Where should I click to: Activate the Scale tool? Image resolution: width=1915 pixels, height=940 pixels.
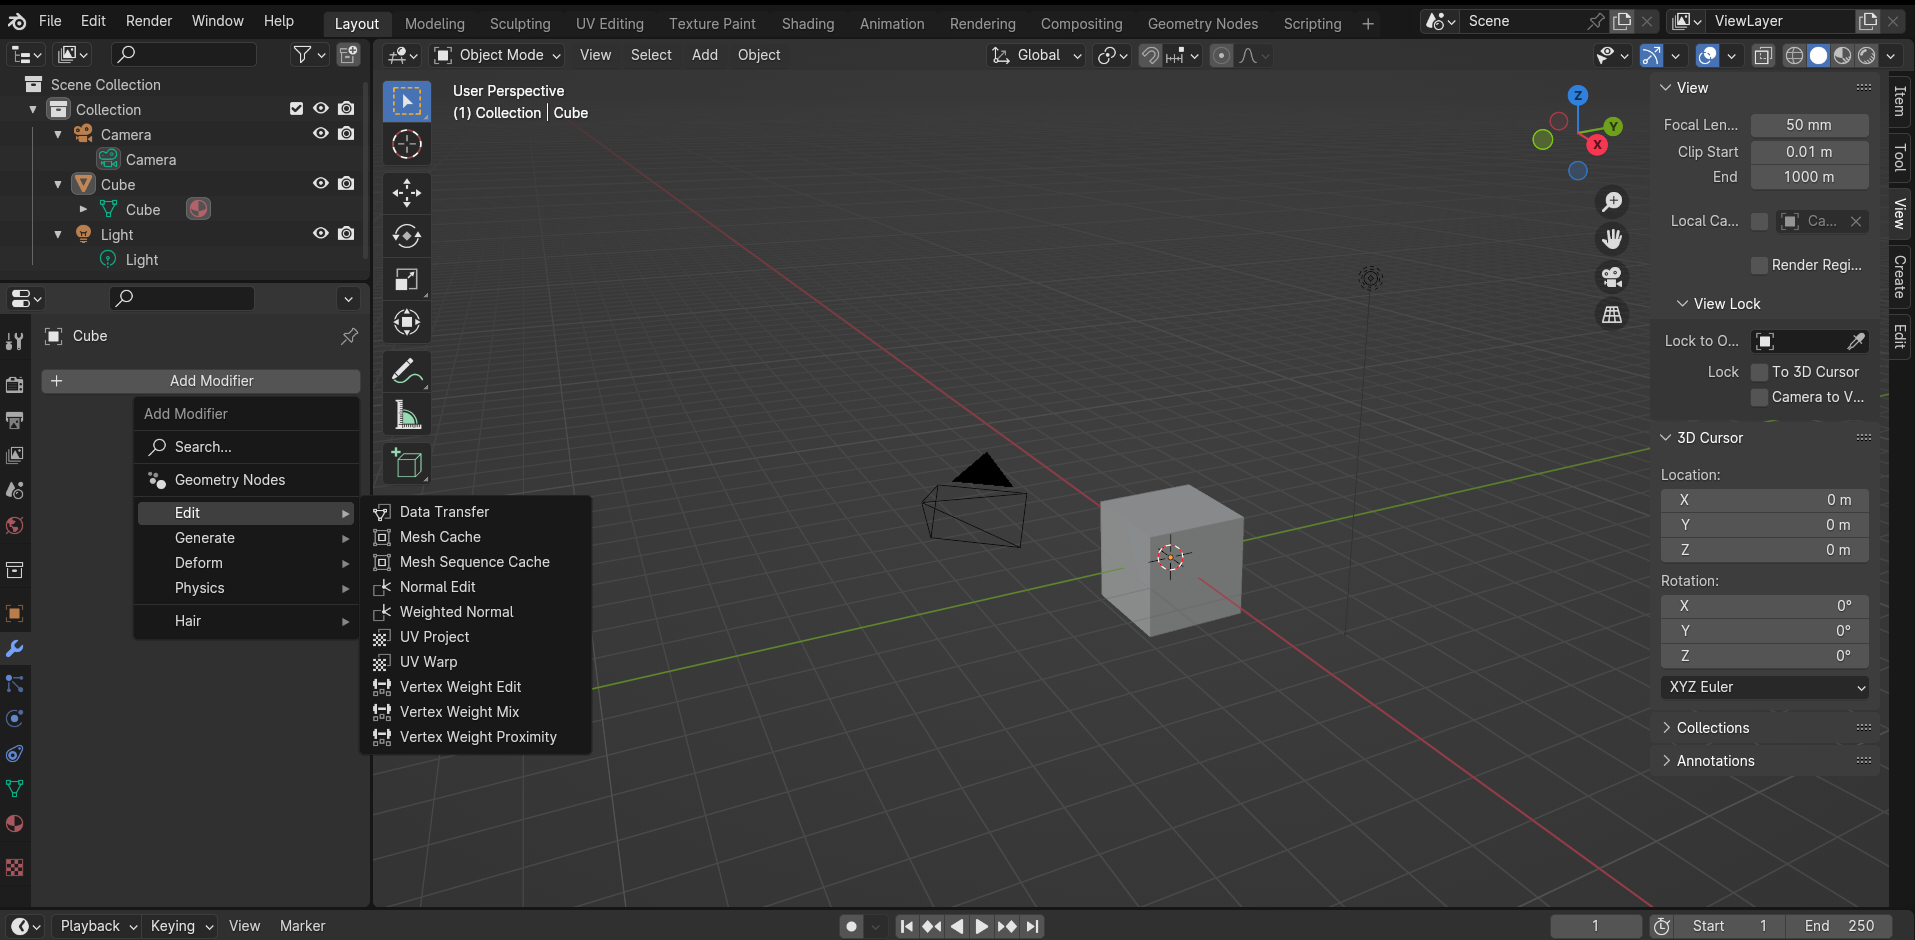(x=407, y=279)
